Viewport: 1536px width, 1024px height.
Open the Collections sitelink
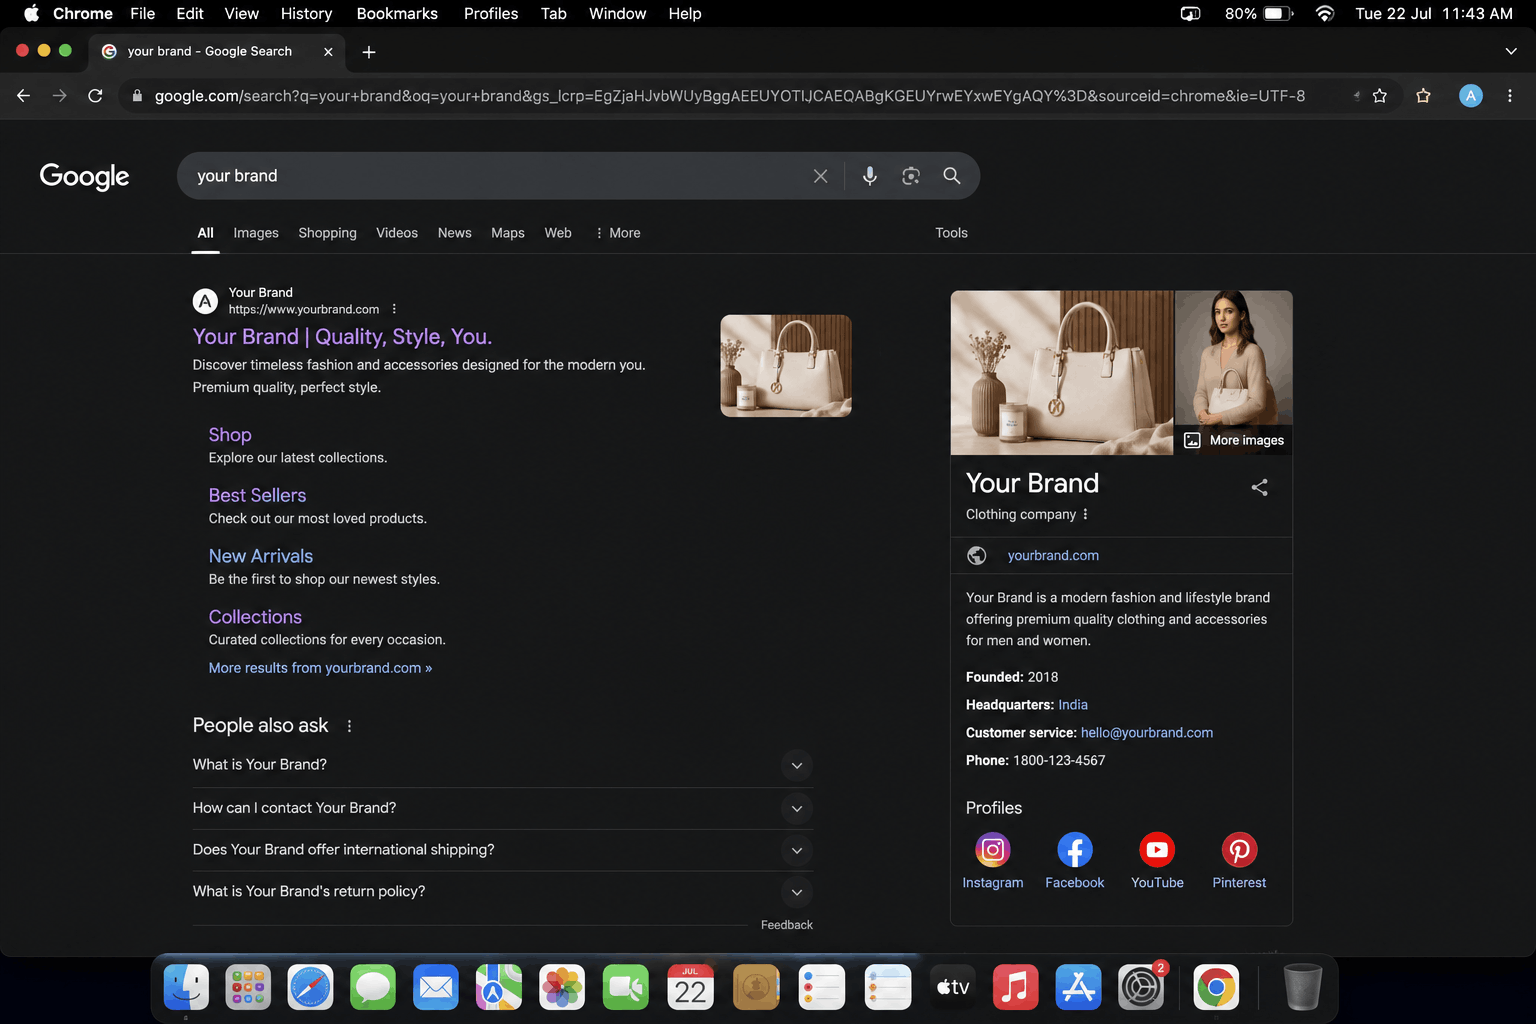tap(255, 617)
